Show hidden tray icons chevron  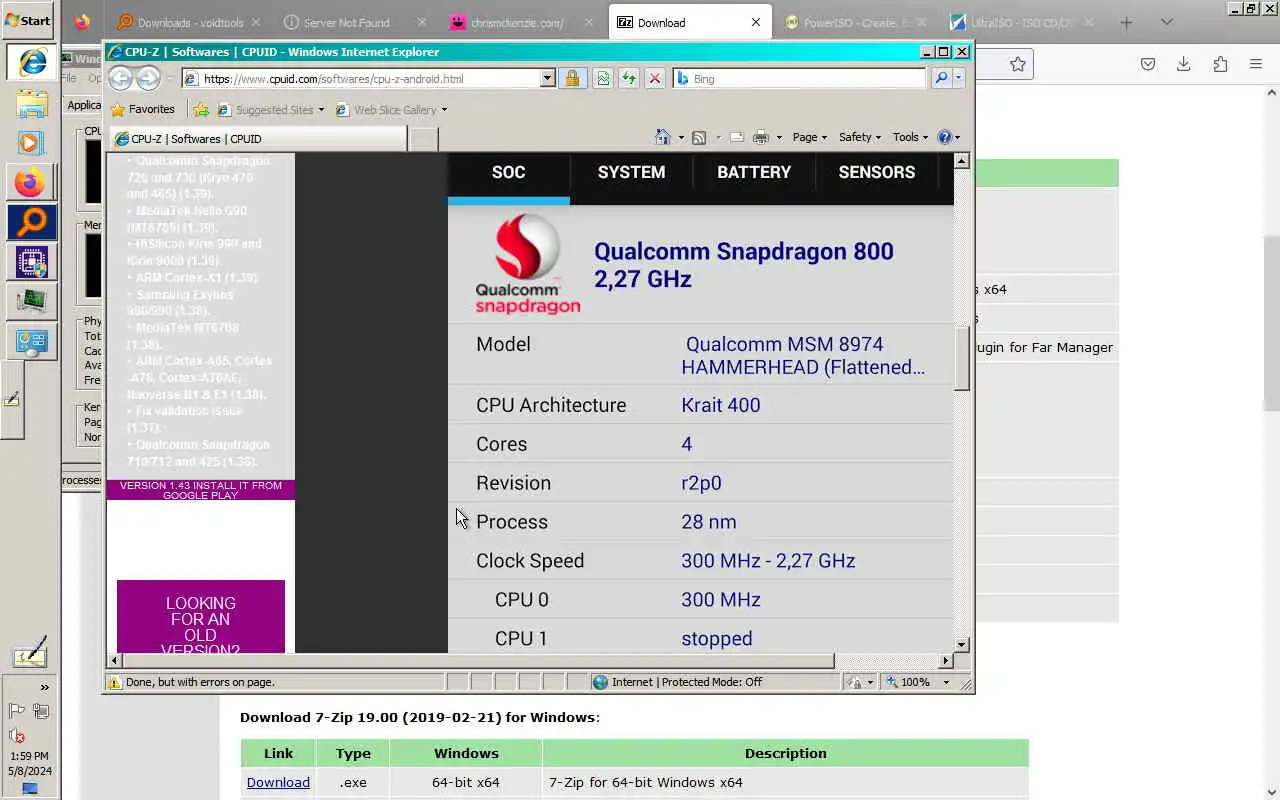point(44,687)
